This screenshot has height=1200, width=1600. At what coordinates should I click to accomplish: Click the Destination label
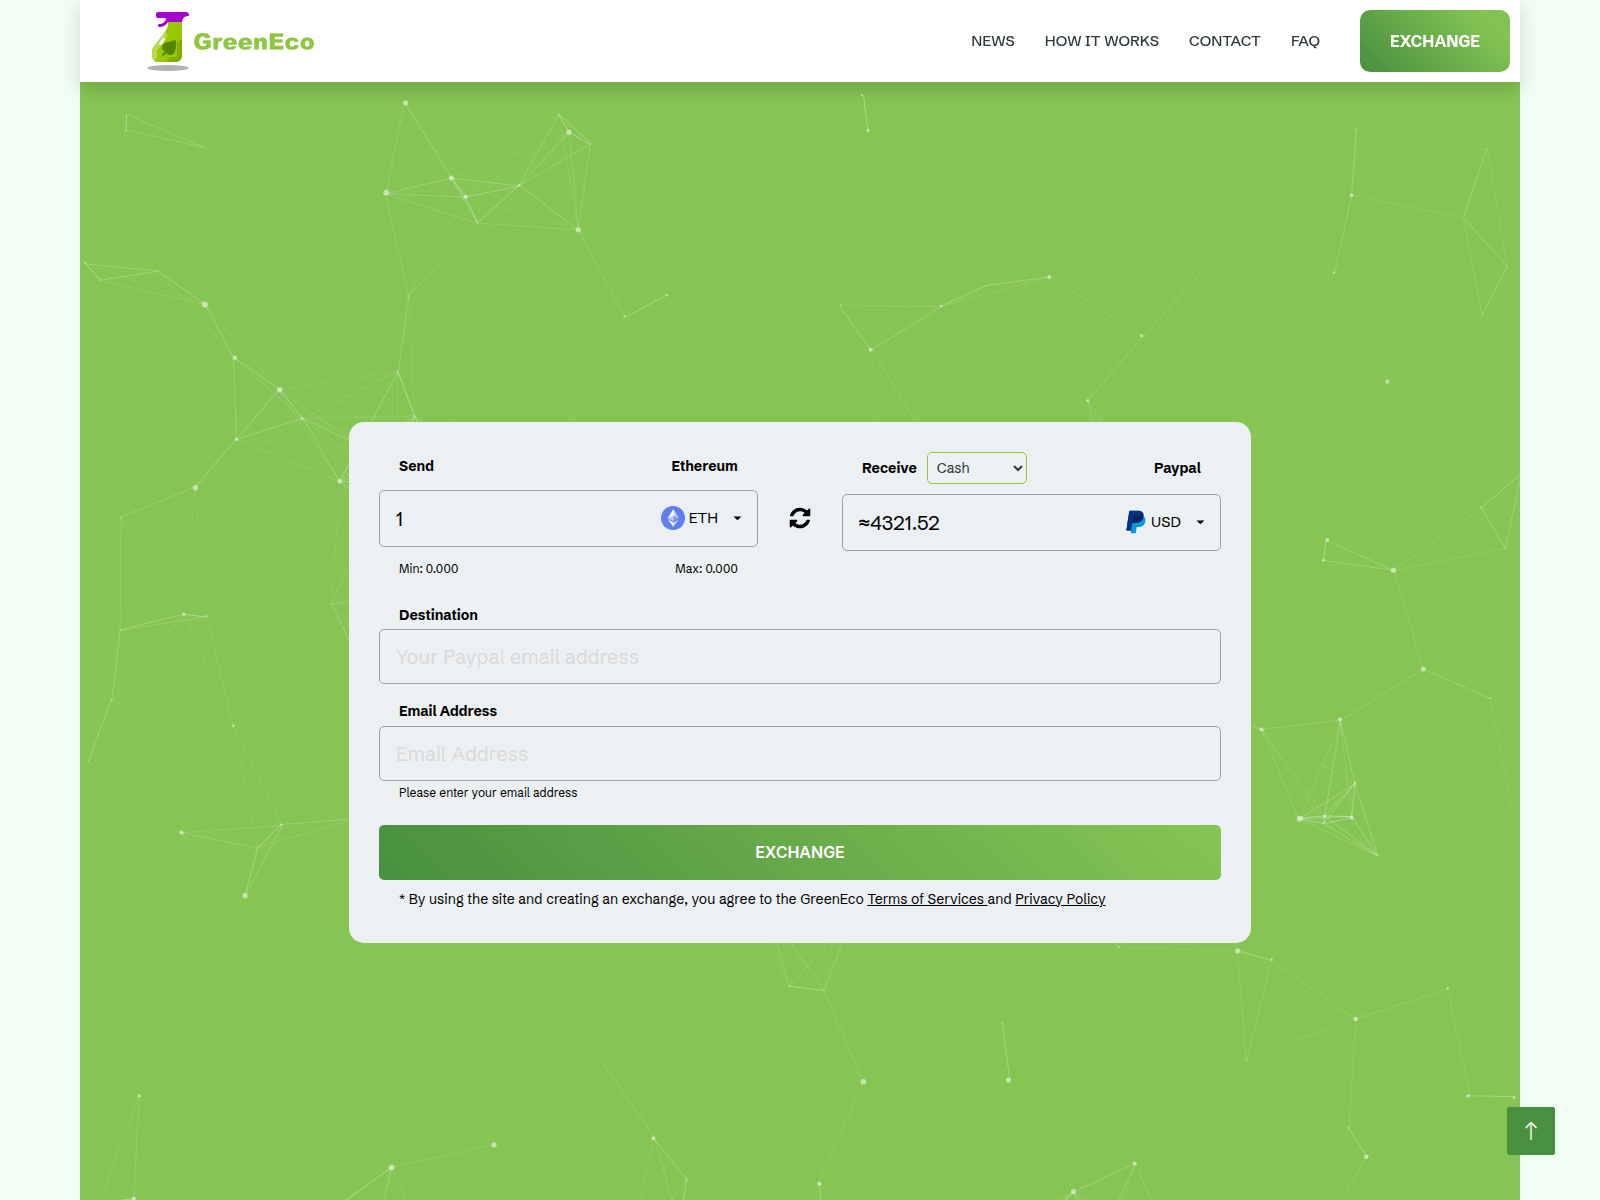[x=438, y=615]
